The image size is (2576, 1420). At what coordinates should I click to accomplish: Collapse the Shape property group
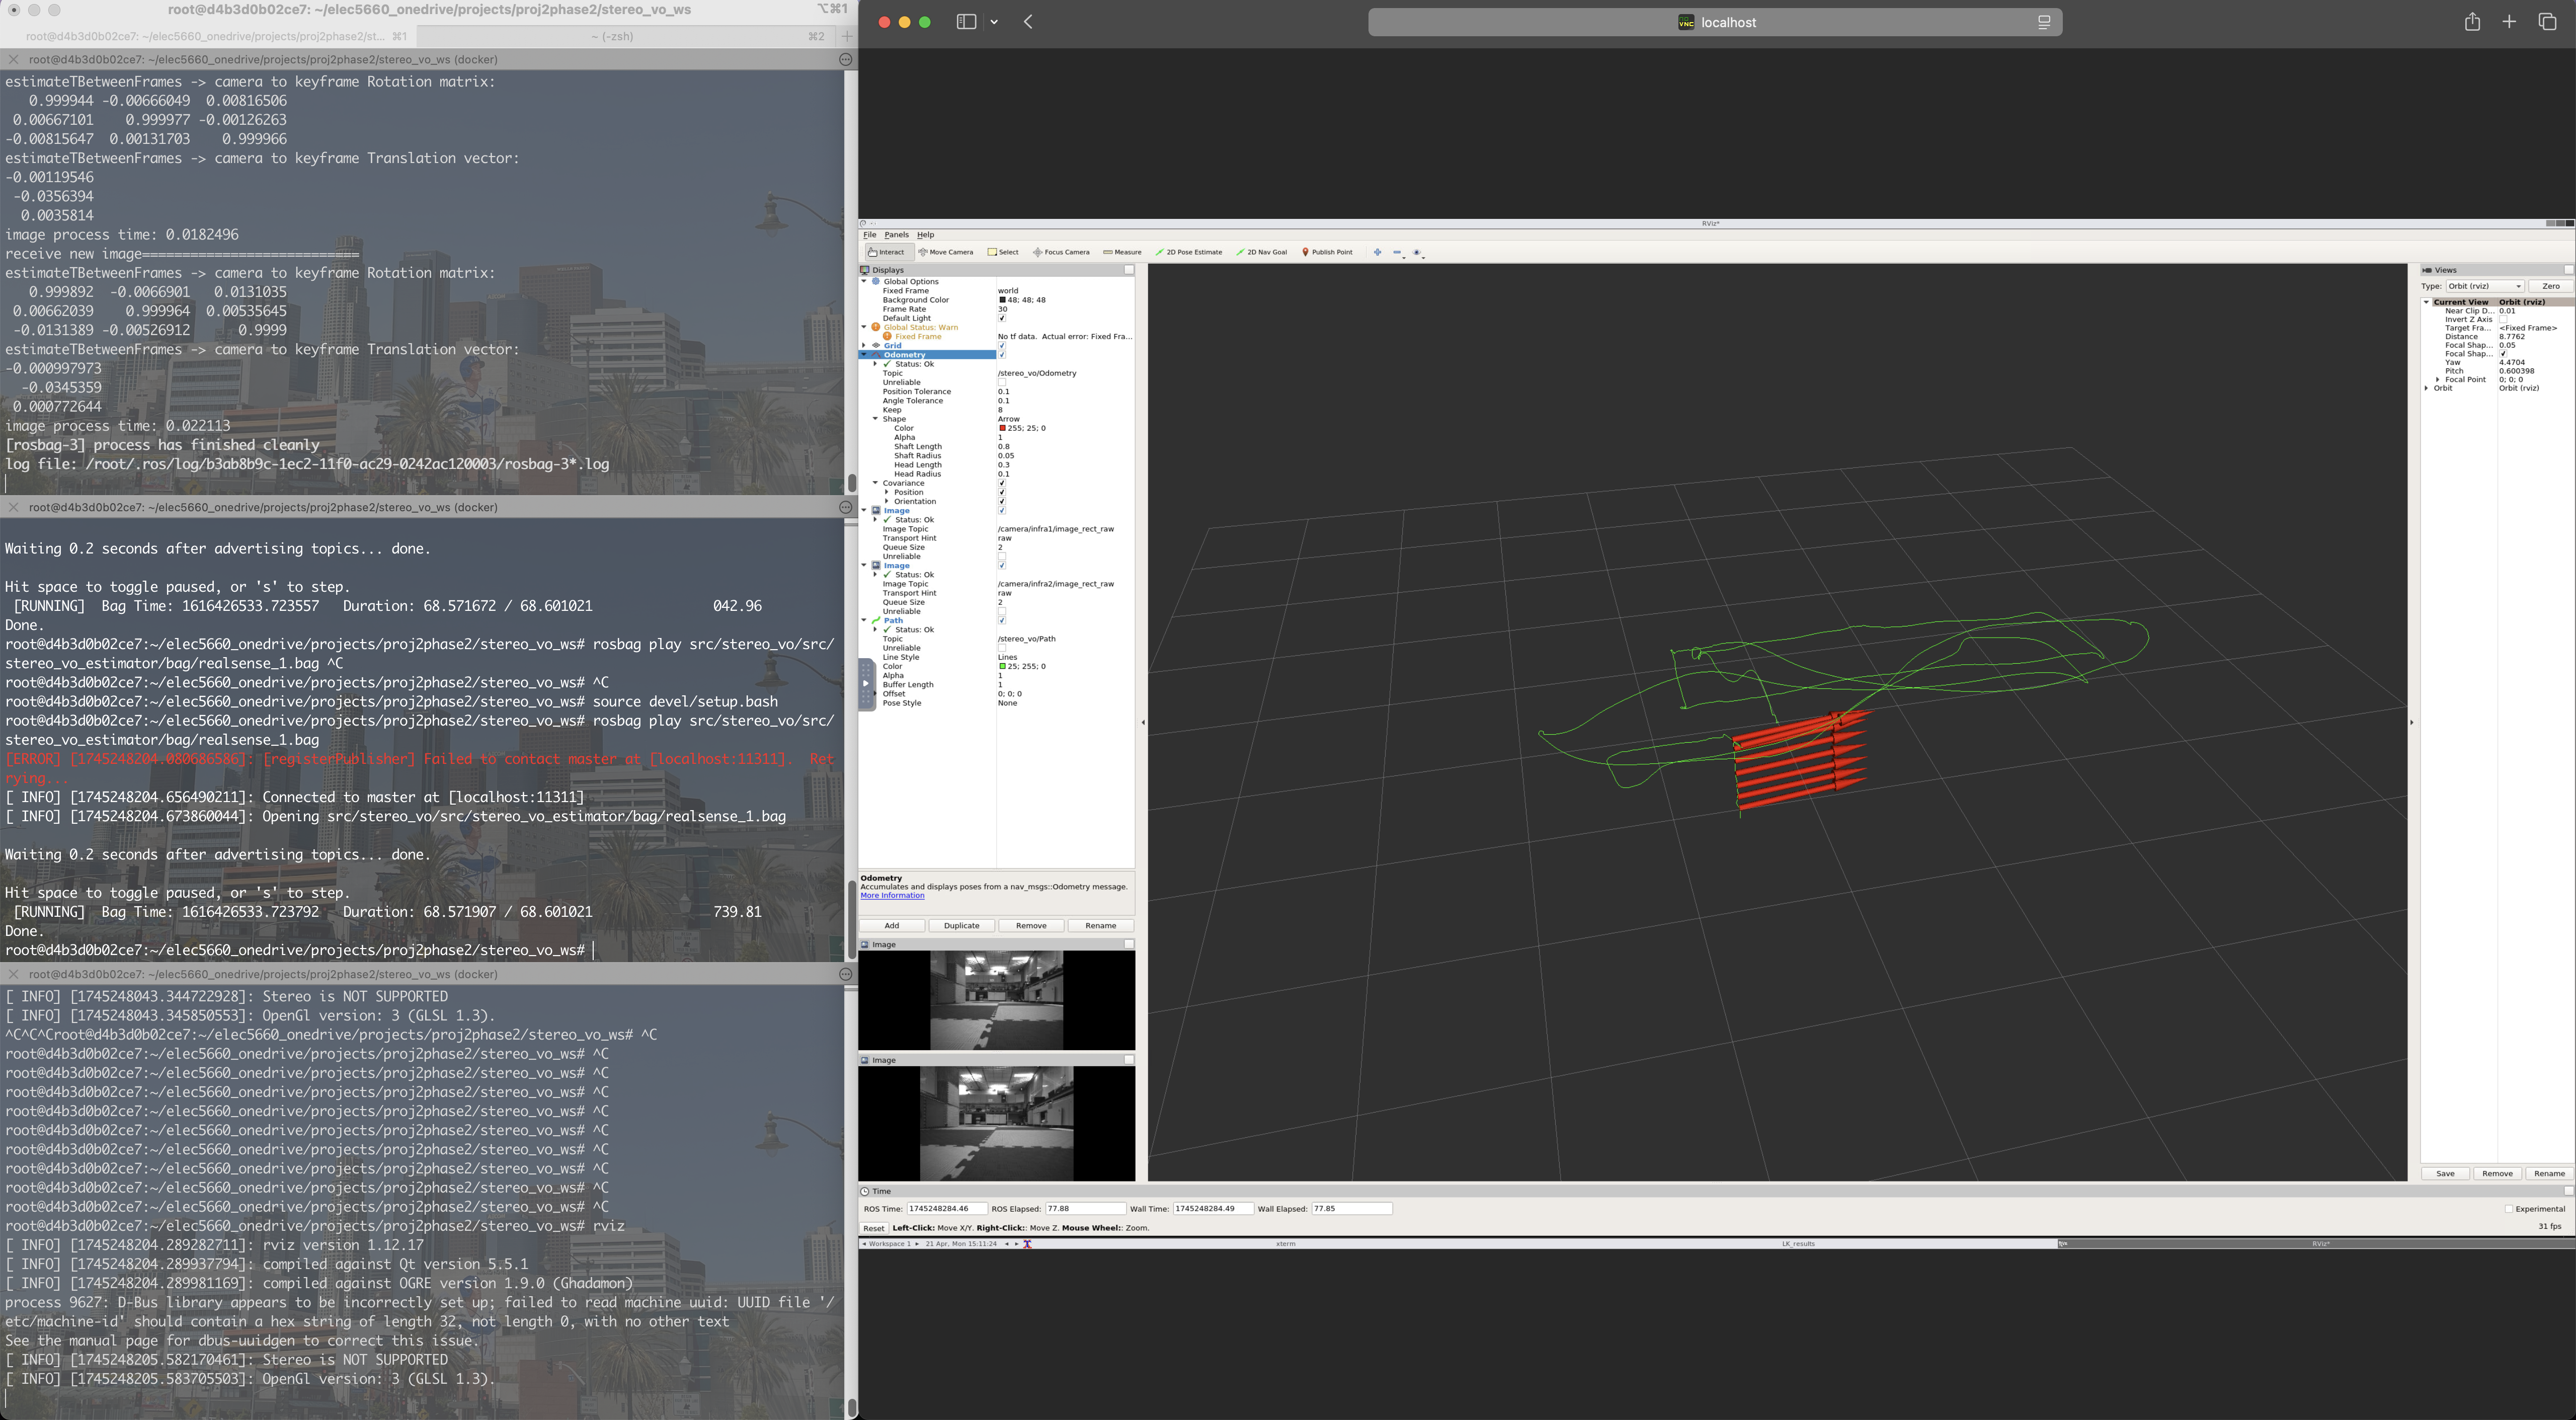(x=875, y=419)
